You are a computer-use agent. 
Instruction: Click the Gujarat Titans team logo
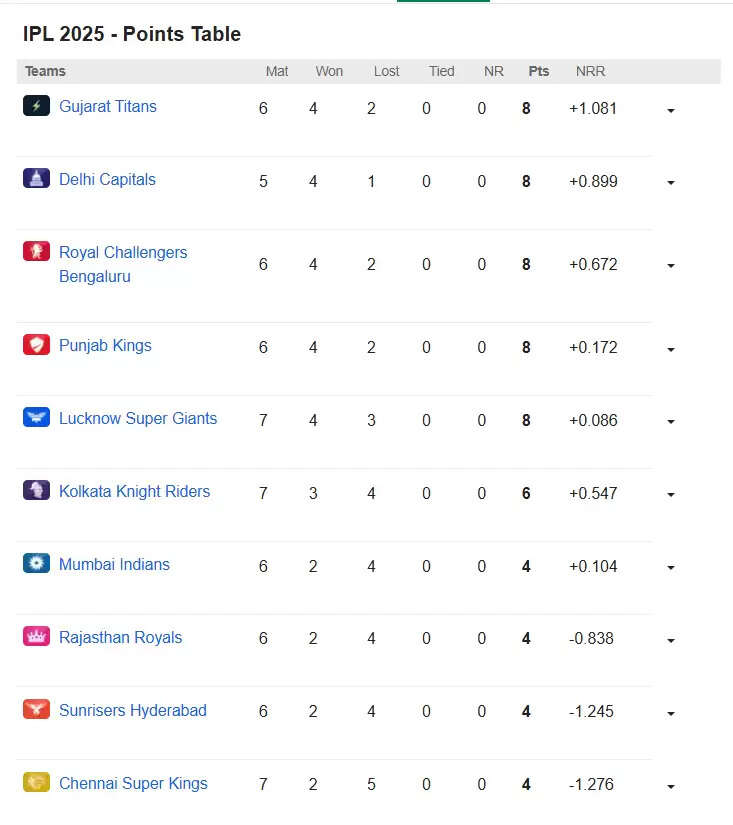tap(36, 106)
